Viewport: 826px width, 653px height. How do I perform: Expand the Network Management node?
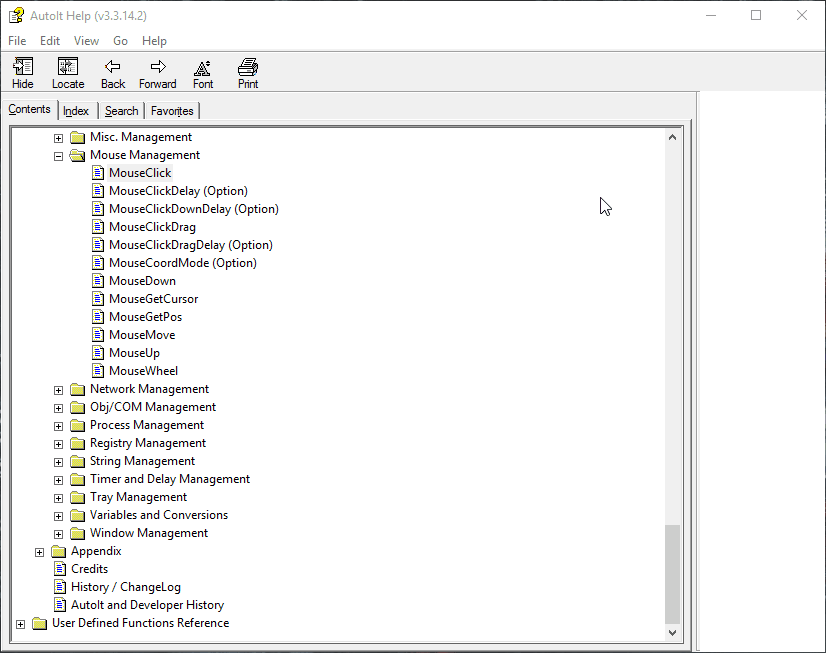[x=58, y=390]
